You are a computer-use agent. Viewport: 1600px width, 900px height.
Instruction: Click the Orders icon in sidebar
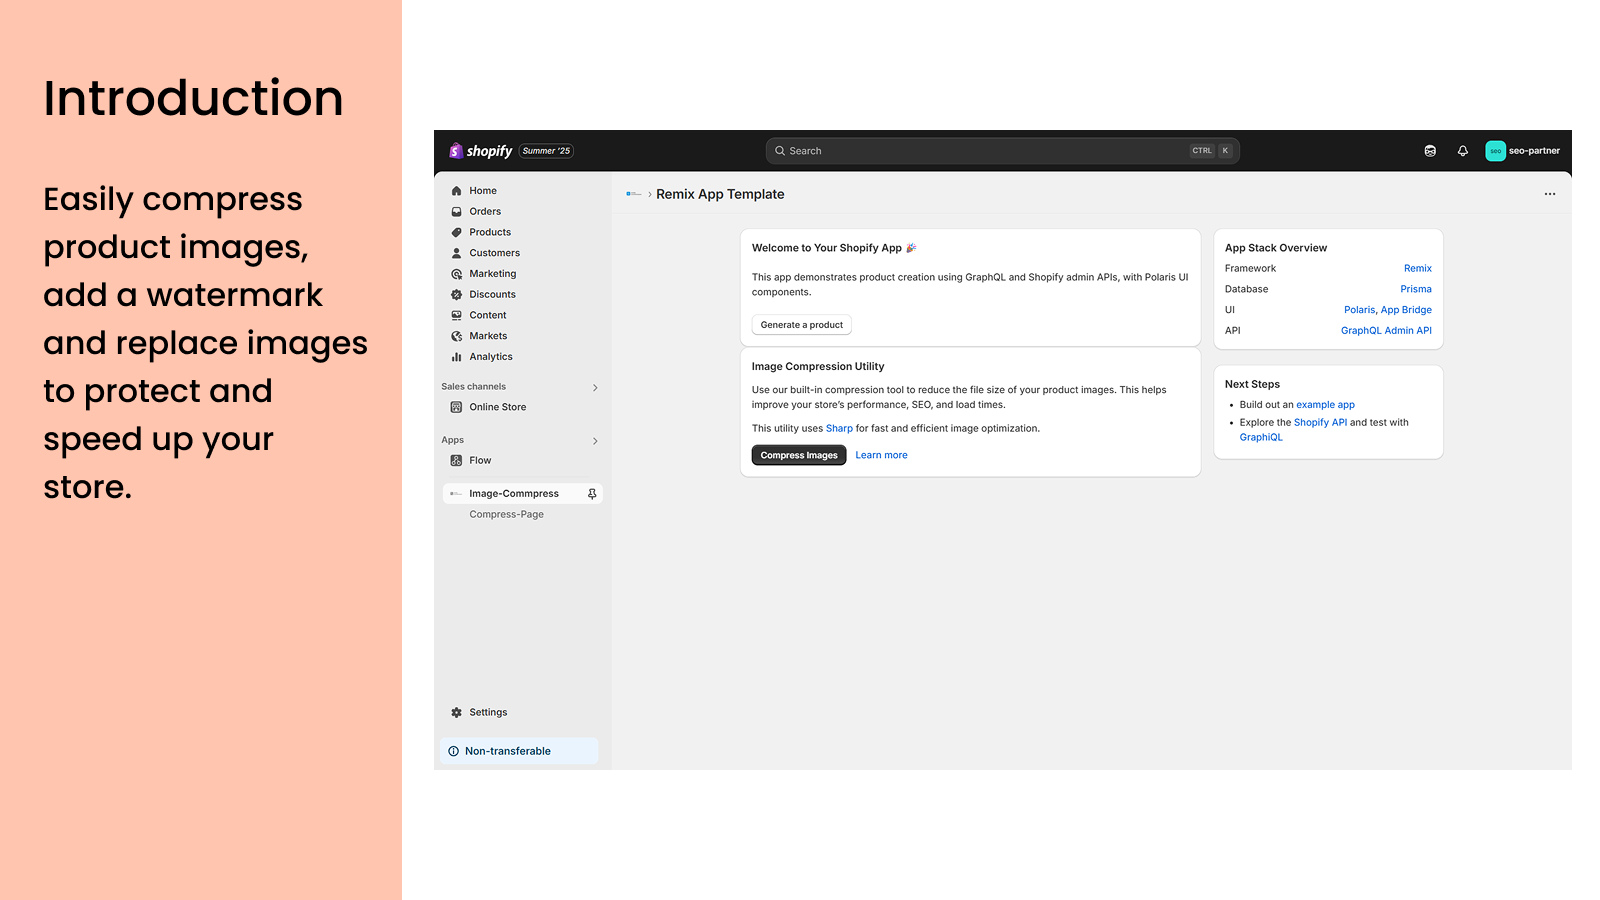click(x=456, y=212)
